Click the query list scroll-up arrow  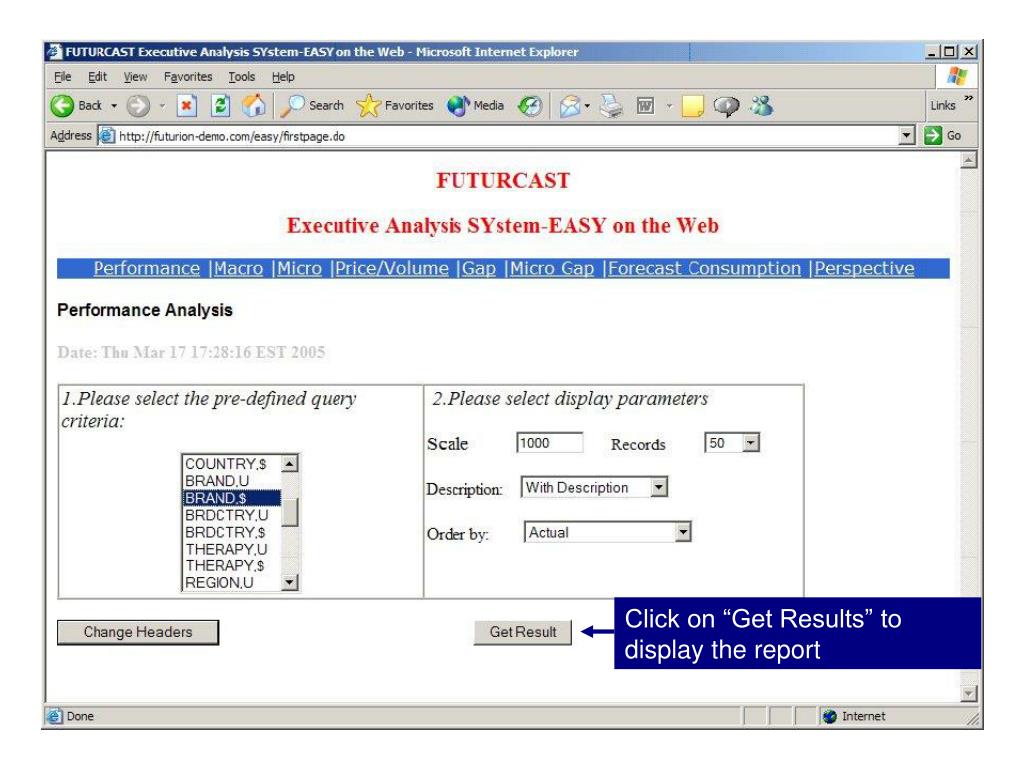click(290, 463)
